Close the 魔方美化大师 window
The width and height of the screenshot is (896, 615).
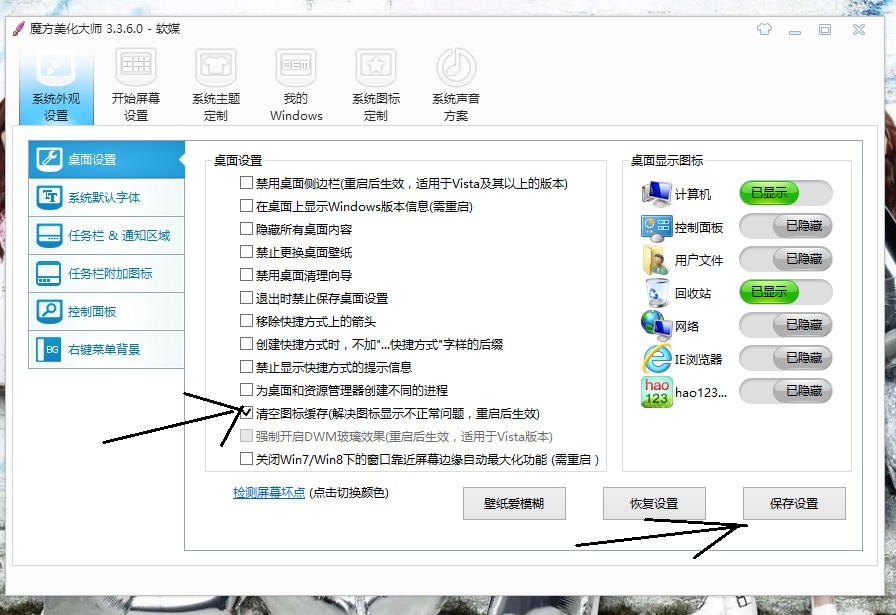tap(859, 29)
